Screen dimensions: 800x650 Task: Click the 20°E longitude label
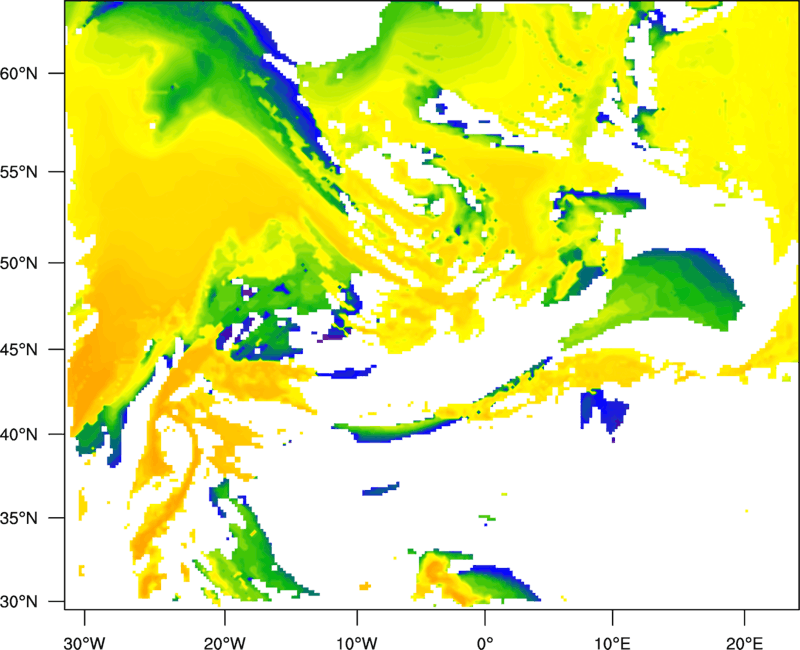pyautogui.click(x=744, y=643)
